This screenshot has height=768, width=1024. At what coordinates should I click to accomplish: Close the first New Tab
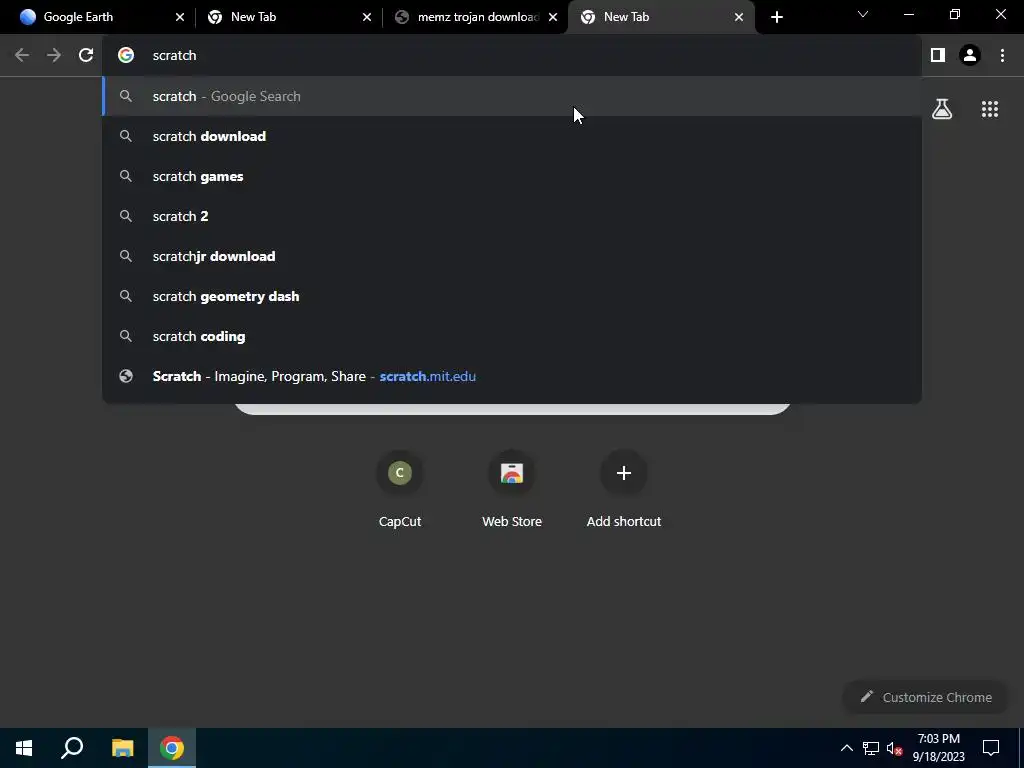(366, 17)
